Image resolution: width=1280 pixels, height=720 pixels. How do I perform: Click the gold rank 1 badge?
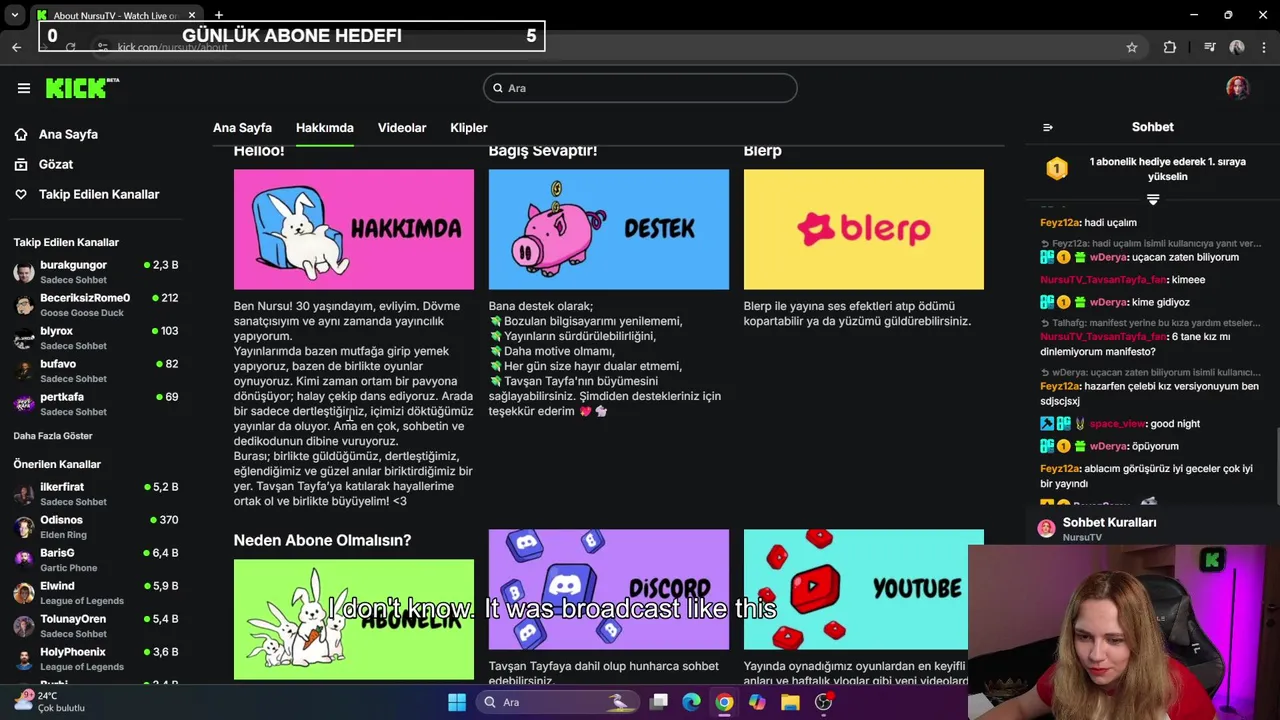coord(1057,169)
